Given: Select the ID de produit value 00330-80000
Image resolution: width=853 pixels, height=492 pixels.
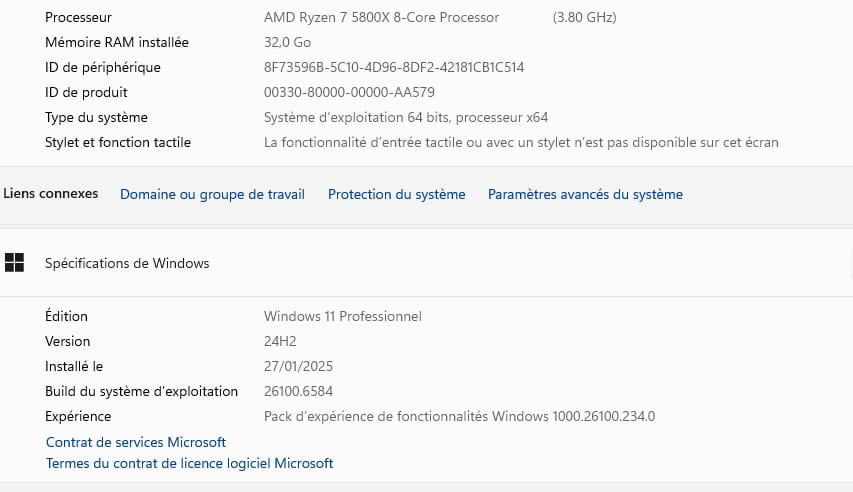Looking at the screenshot, I should (349, 93).
